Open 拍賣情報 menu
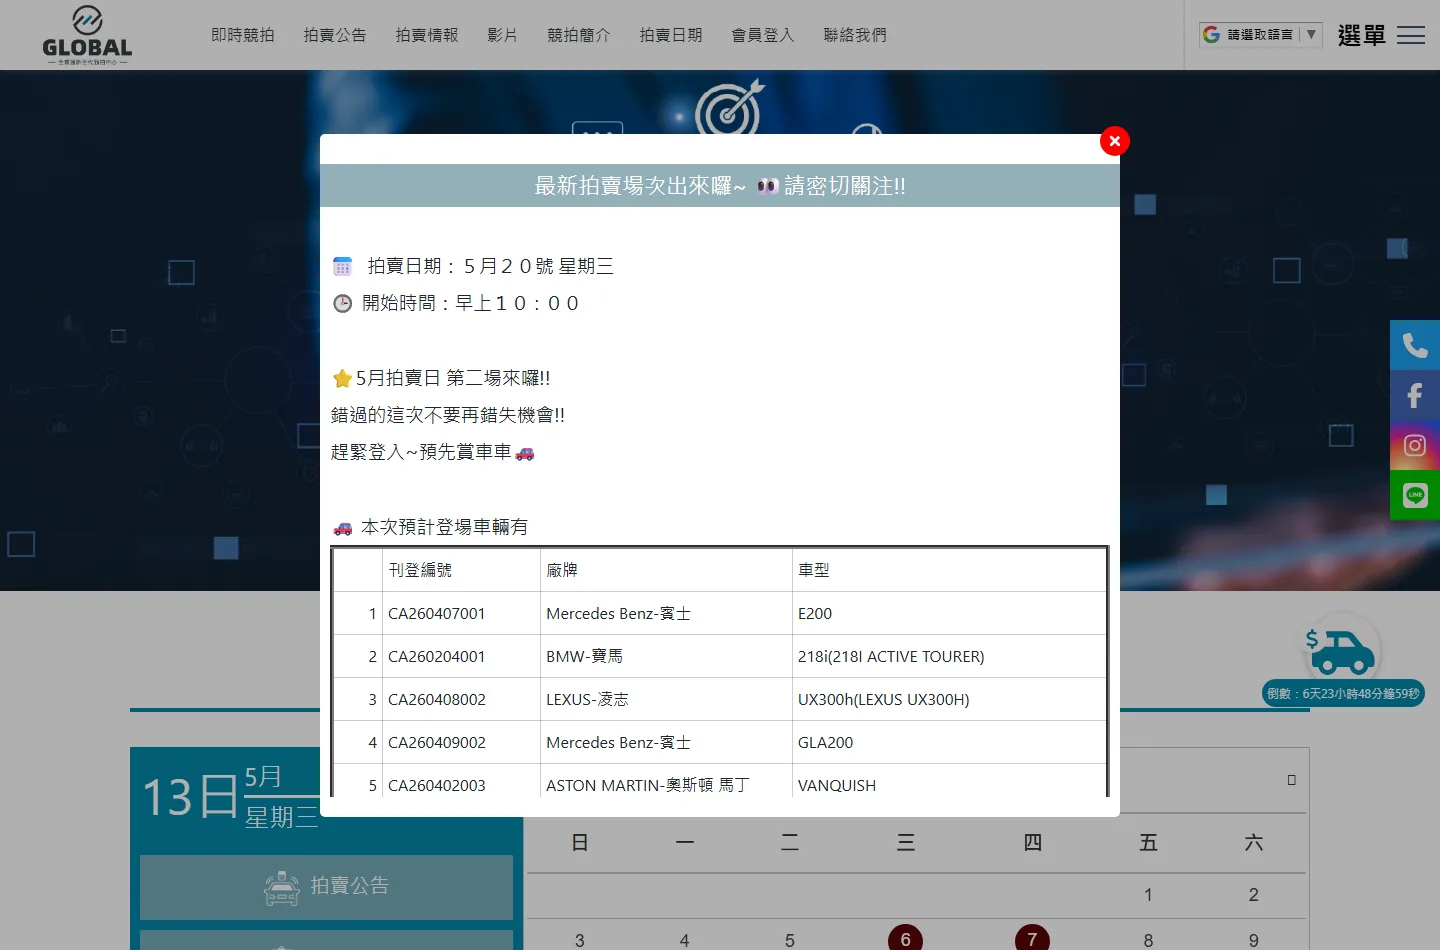 pos(427,35)
